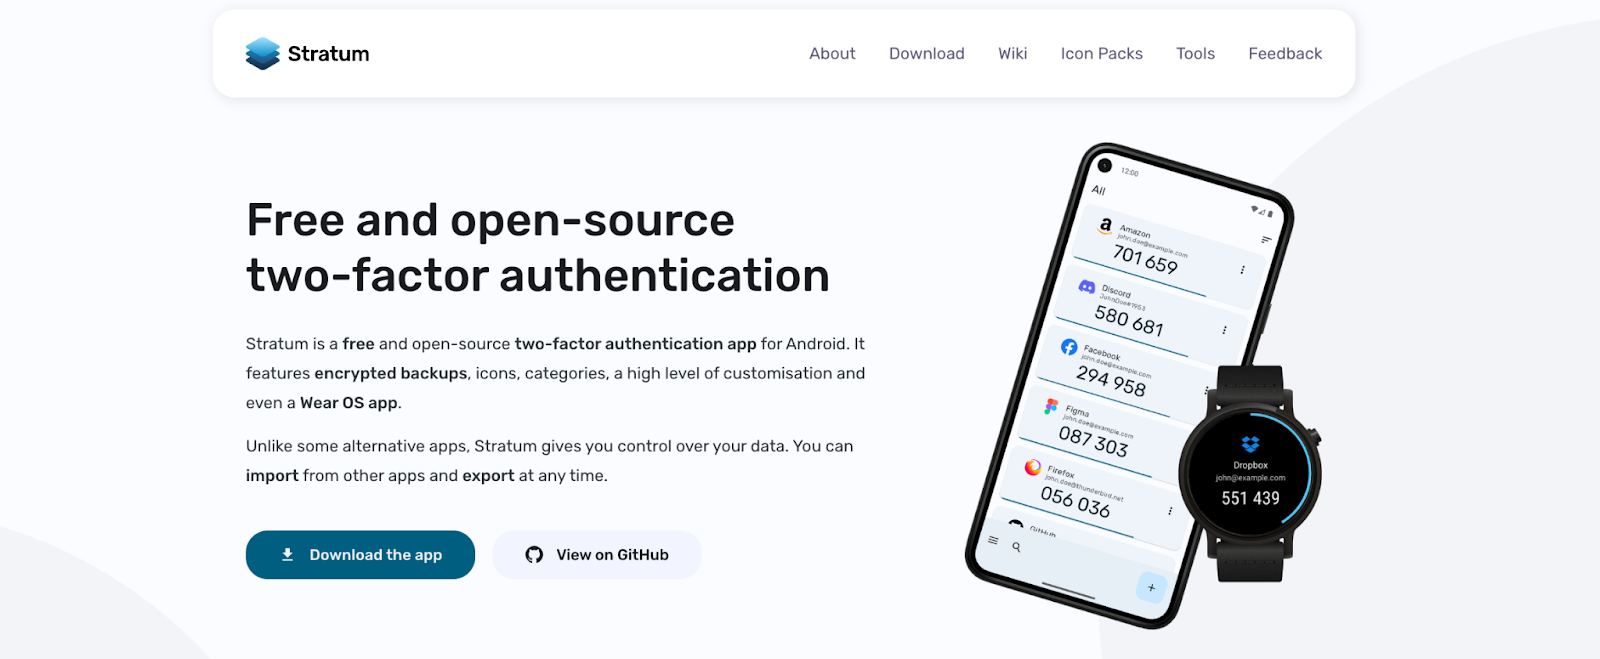The width and height of the screenshot is (1600, 659).
Task: Click the sort icon on phone screen
Action: [1266, 240]
